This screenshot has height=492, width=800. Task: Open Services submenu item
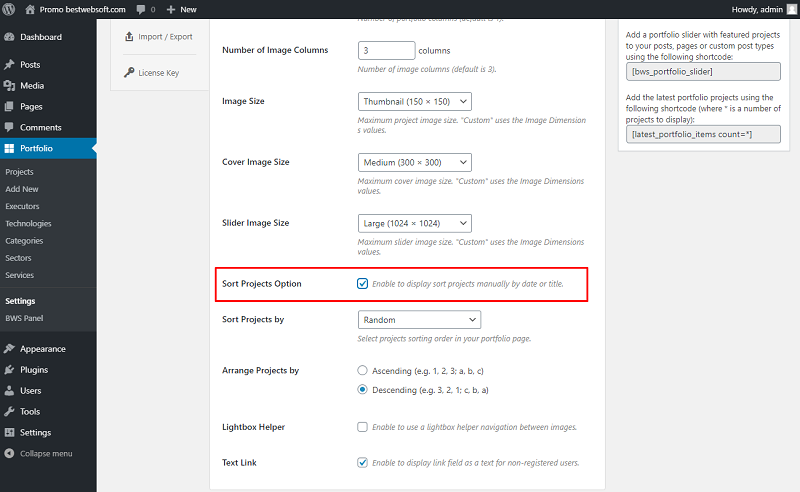(x=19, y=275)
